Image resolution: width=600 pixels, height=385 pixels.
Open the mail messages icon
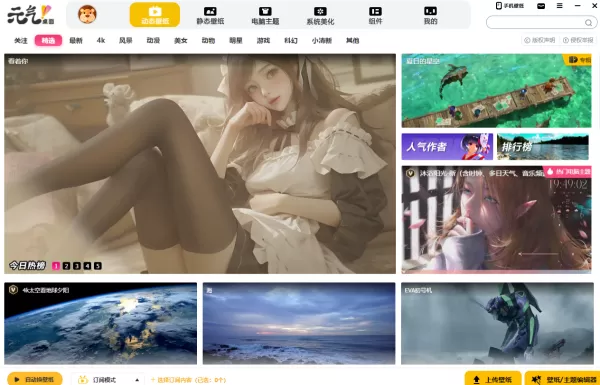click(x=541, y=6)
